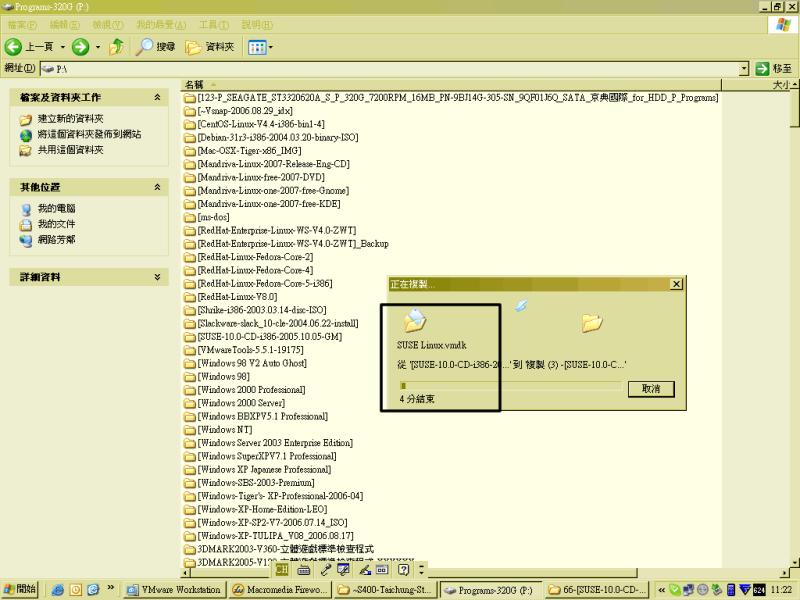Click the IME help question mark icon
The height and width of the screenshot is (600, 800).
[x=404, y=569]
